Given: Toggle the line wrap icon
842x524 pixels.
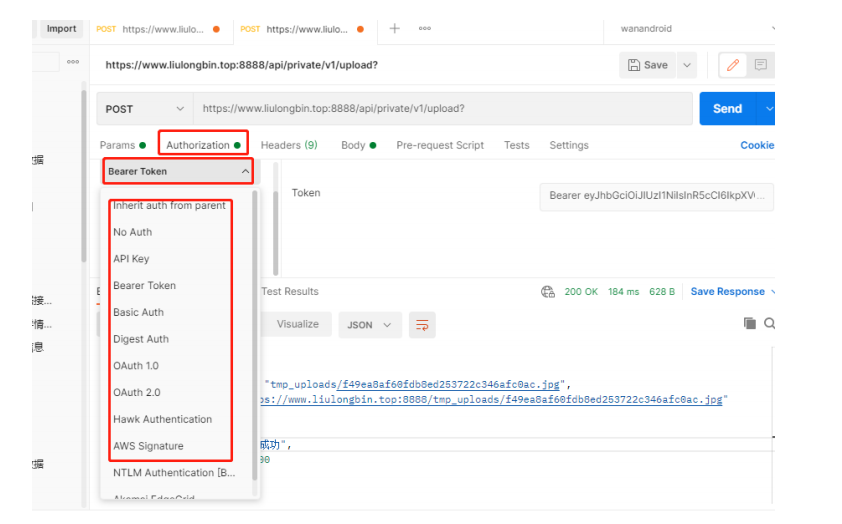Looking at the screenshot, I should 422,325.
